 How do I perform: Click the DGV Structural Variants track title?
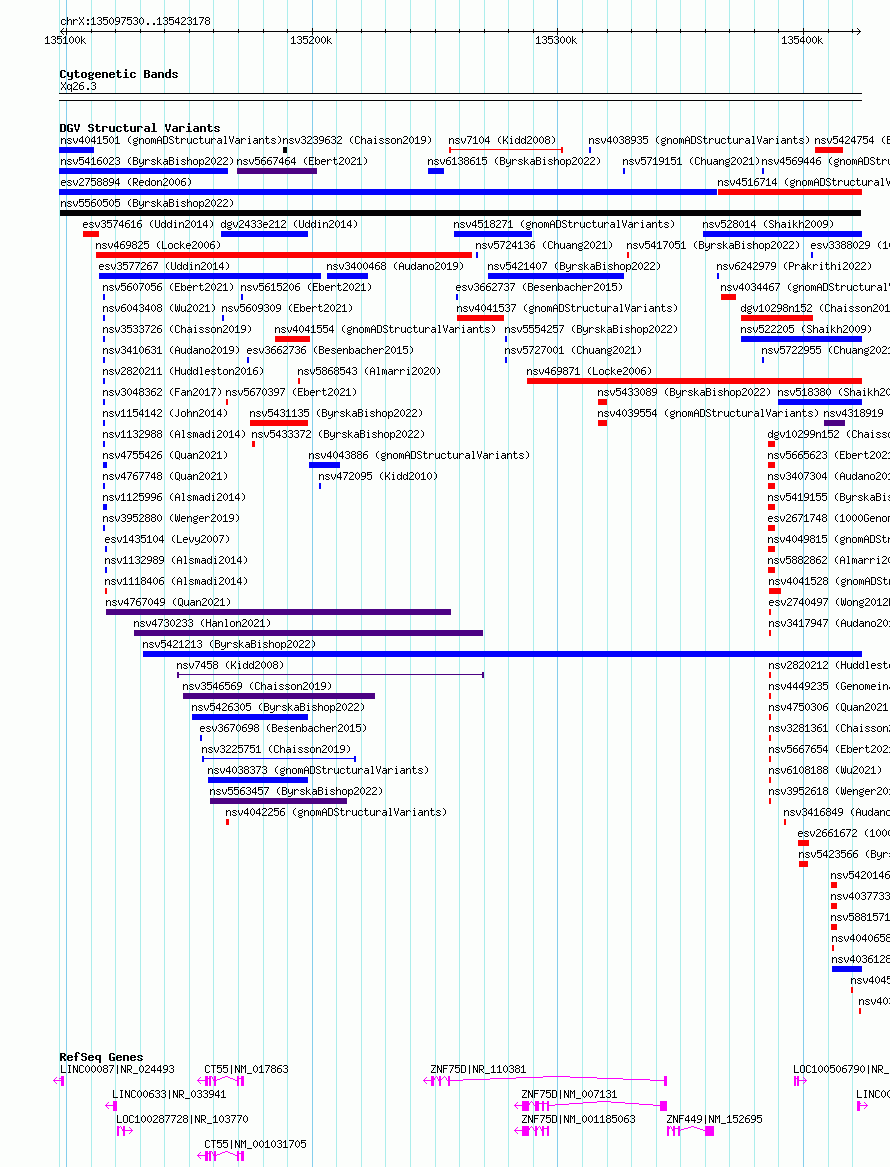(140, 128)
